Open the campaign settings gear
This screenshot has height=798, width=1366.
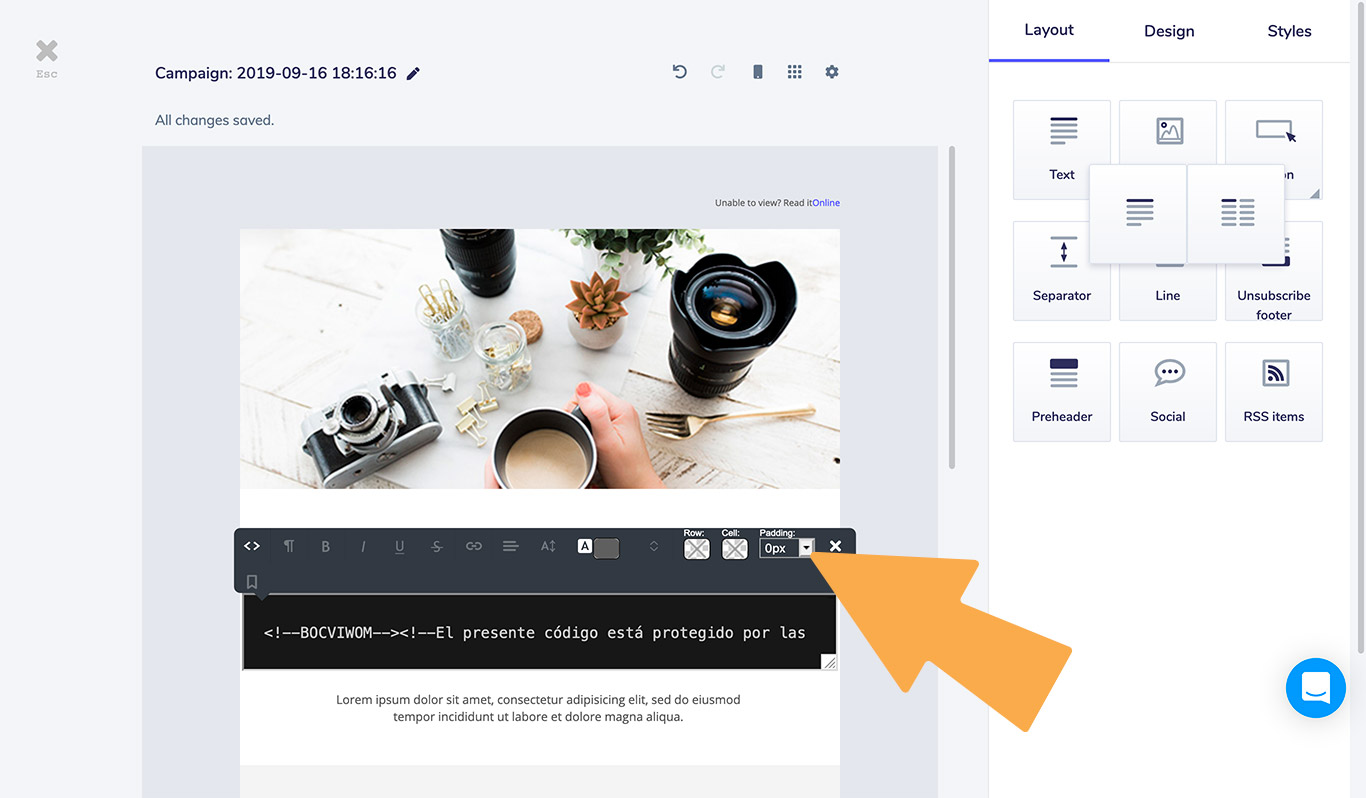[x=832, y=72]
